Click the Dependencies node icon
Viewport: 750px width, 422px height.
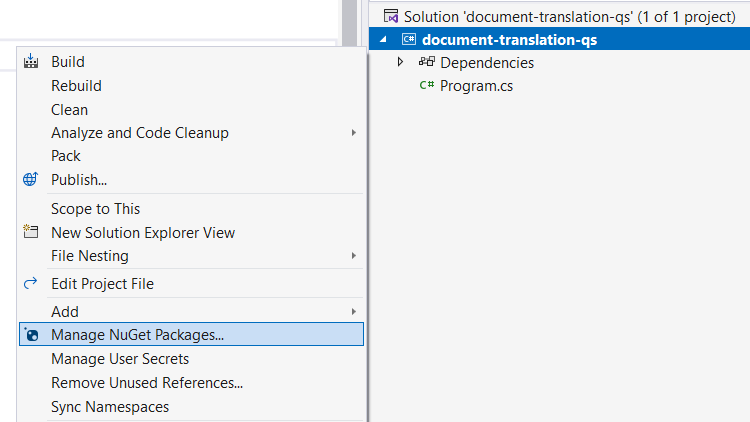point(427,63)
